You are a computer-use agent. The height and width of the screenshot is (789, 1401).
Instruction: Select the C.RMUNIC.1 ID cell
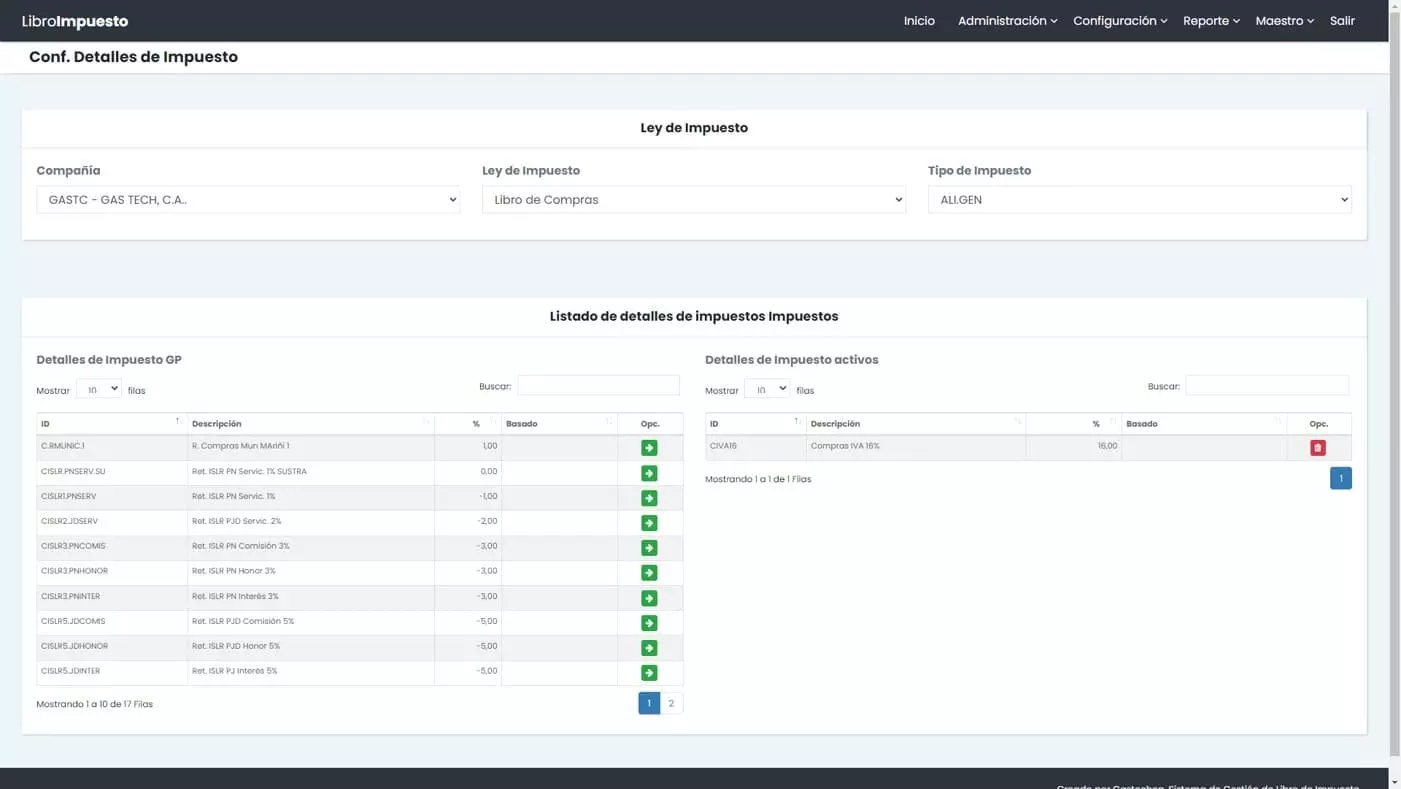tap(111, 448)
